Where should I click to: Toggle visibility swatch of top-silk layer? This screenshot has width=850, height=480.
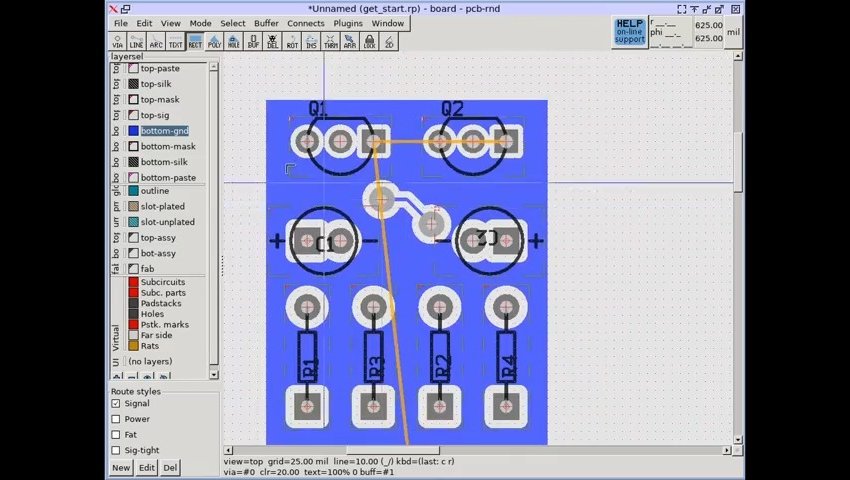[133, 84]
